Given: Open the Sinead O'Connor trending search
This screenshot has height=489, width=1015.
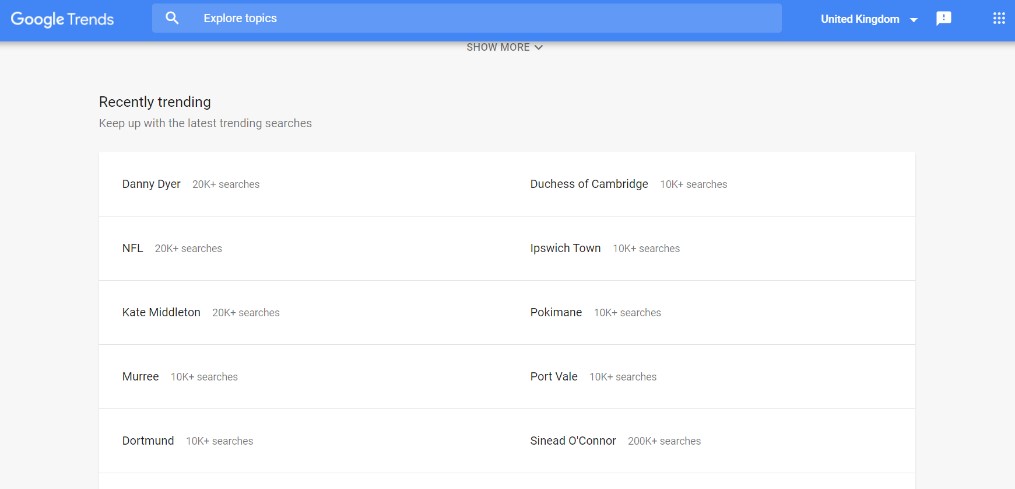Looking at the screenshot, I should [573, 440].
